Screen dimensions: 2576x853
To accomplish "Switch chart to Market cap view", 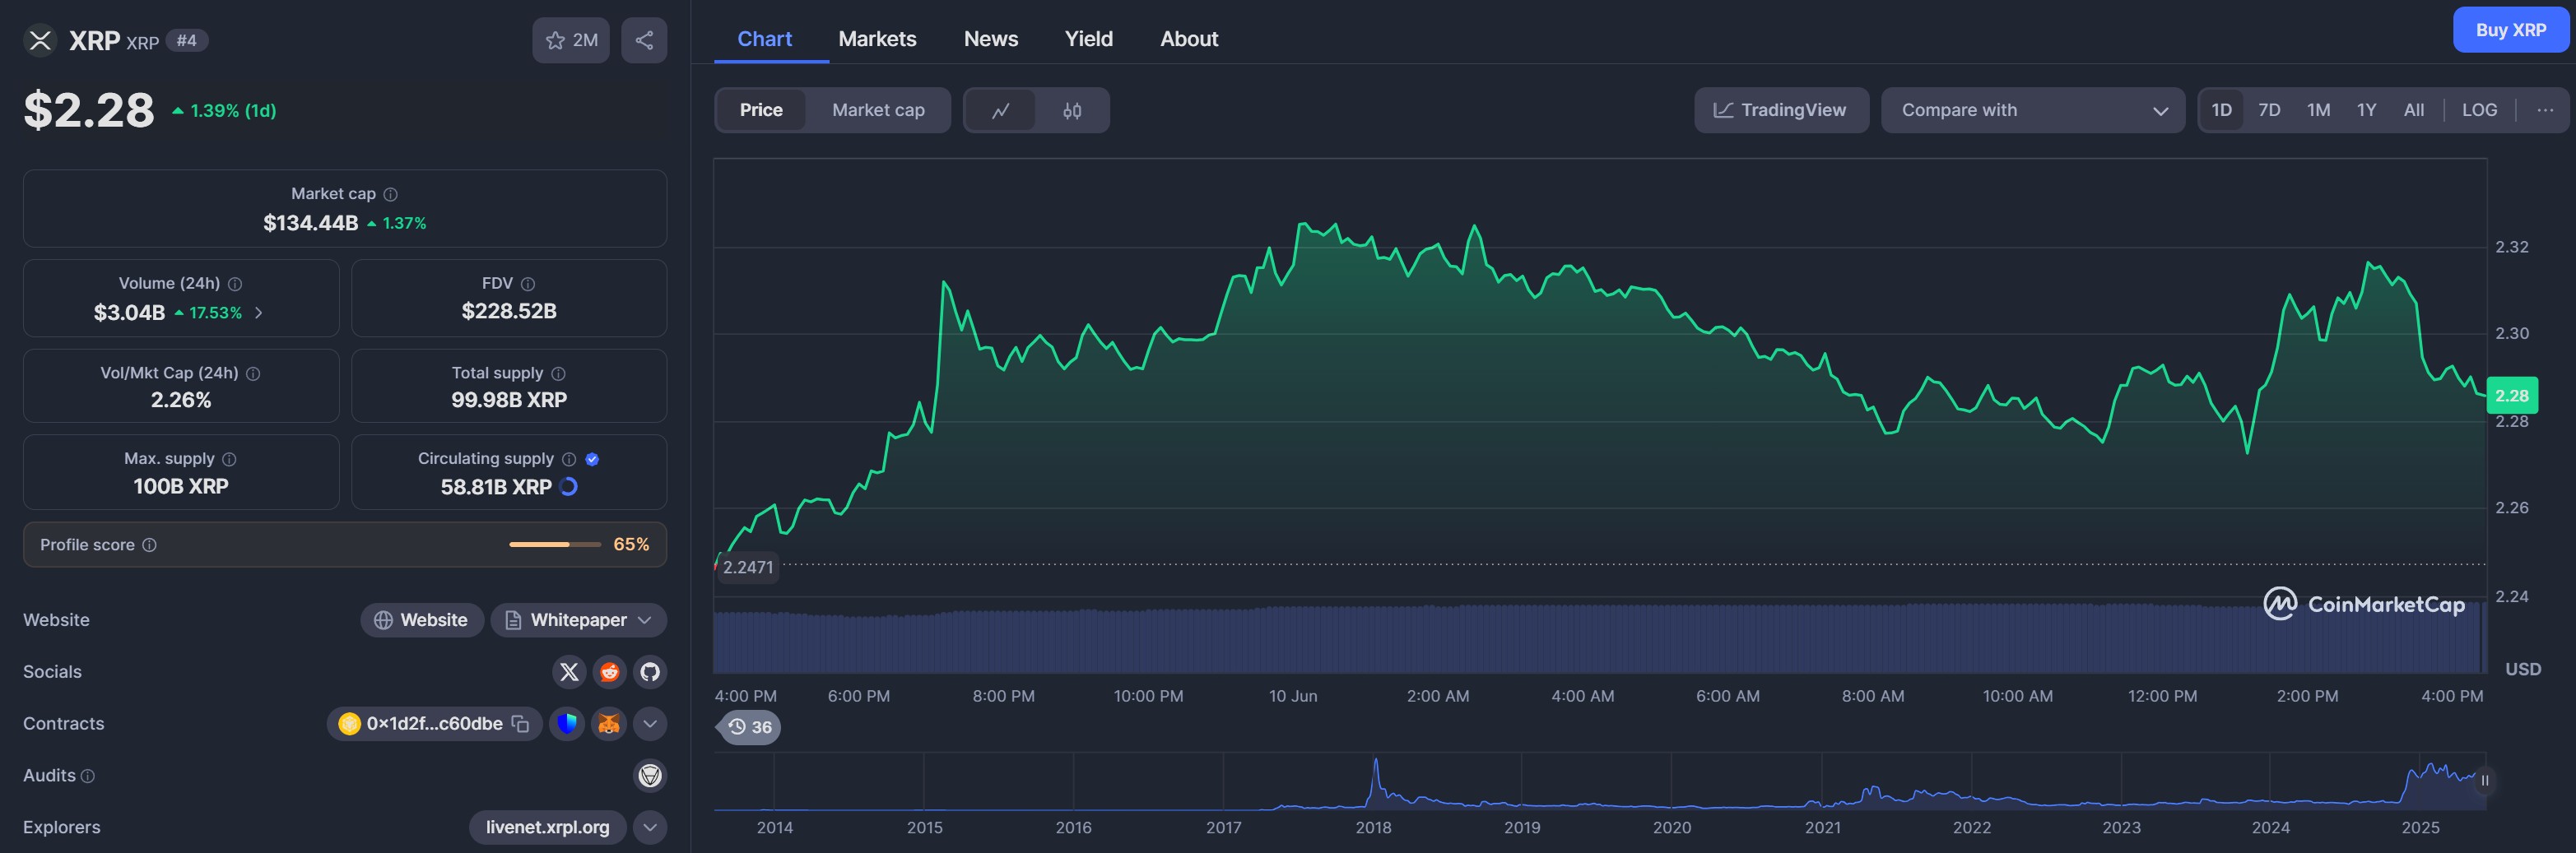I will pos(878,110).
